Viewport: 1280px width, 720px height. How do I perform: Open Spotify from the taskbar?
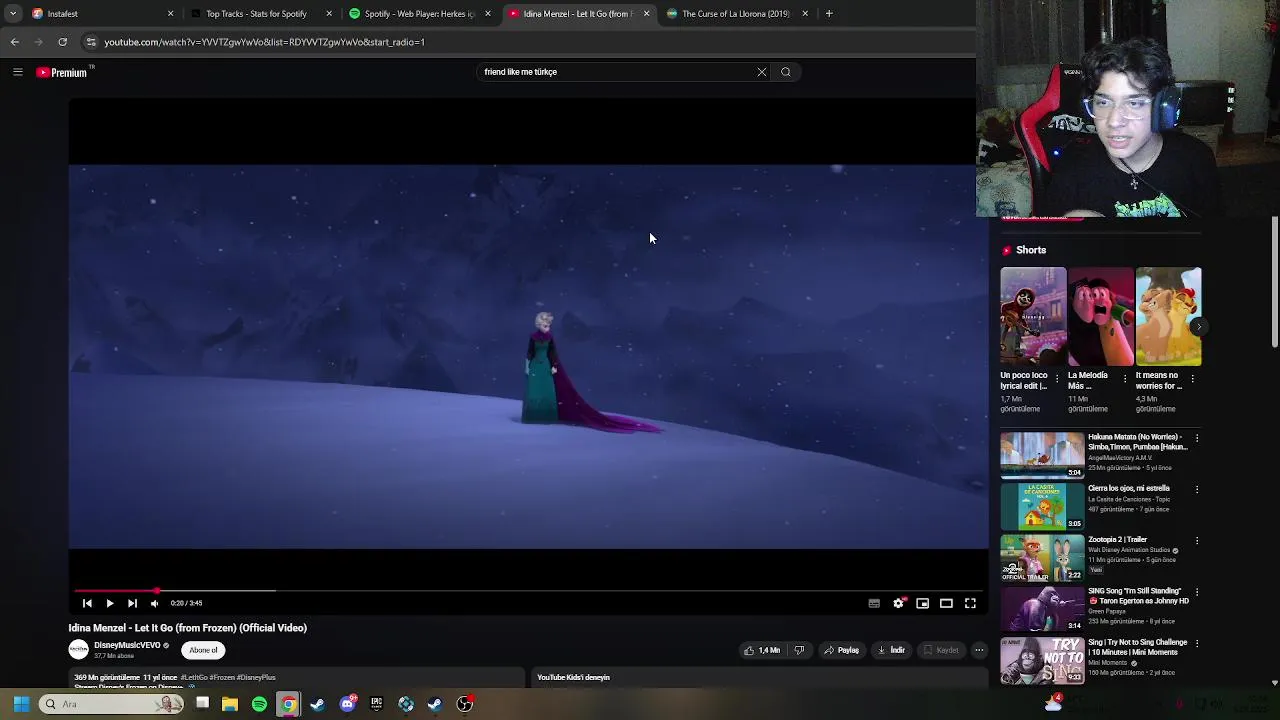(x=259, y=704)
